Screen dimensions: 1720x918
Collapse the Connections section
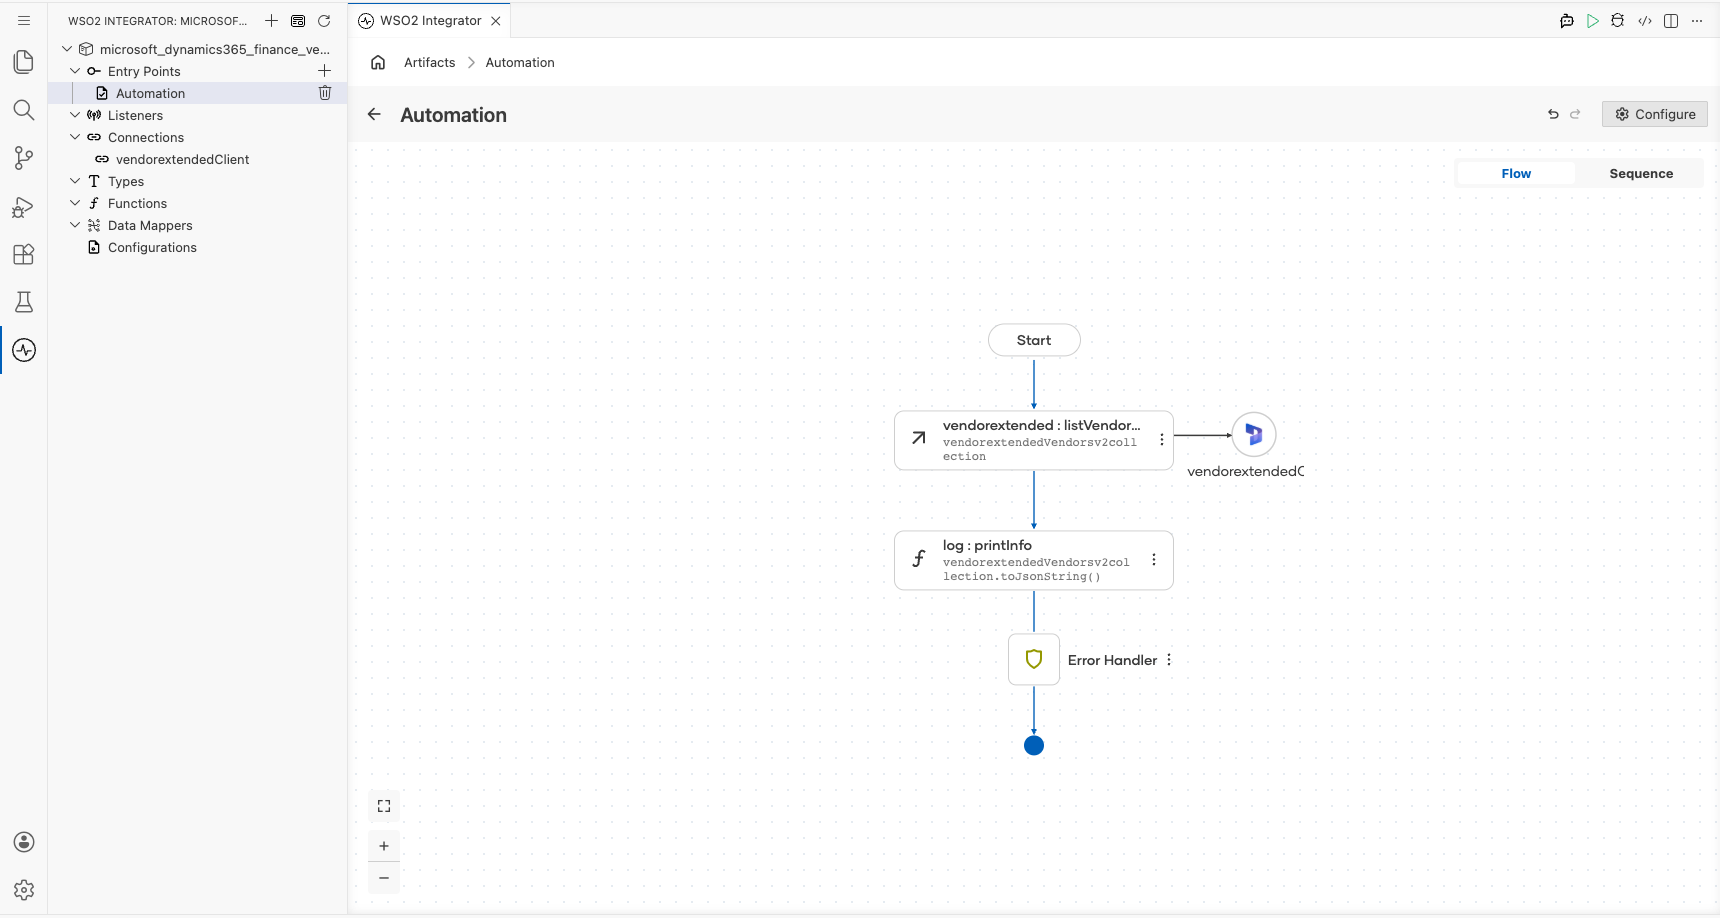pos(75,137)
